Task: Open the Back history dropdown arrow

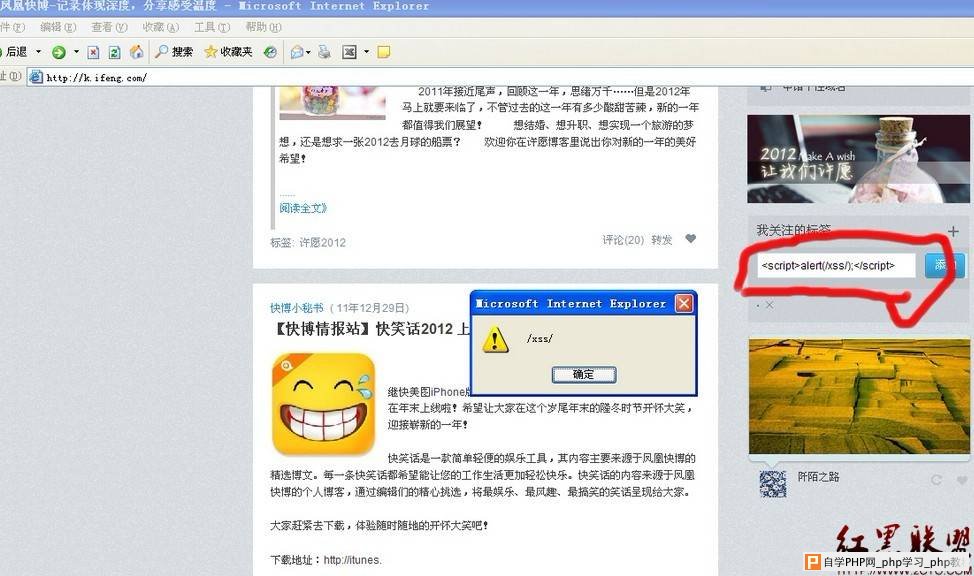Action: point(39,52)
